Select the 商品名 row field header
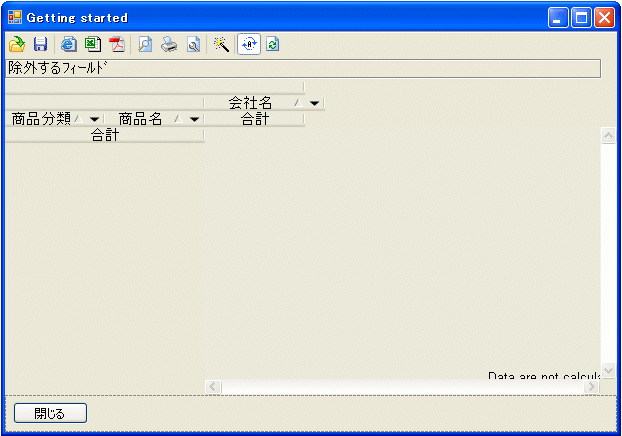 tap(154, 119)
